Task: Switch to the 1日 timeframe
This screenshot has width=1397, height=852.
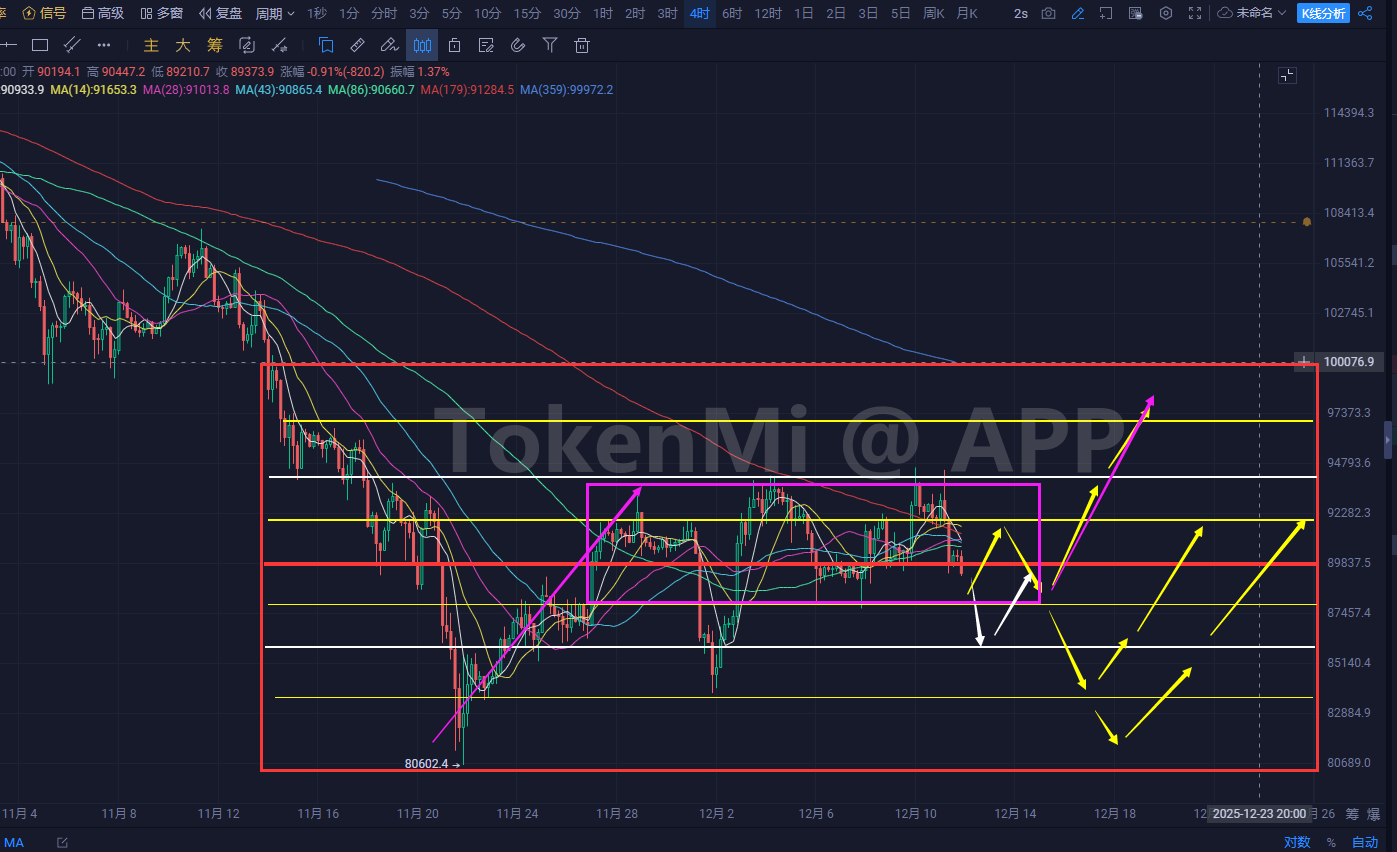Action: 803,13
